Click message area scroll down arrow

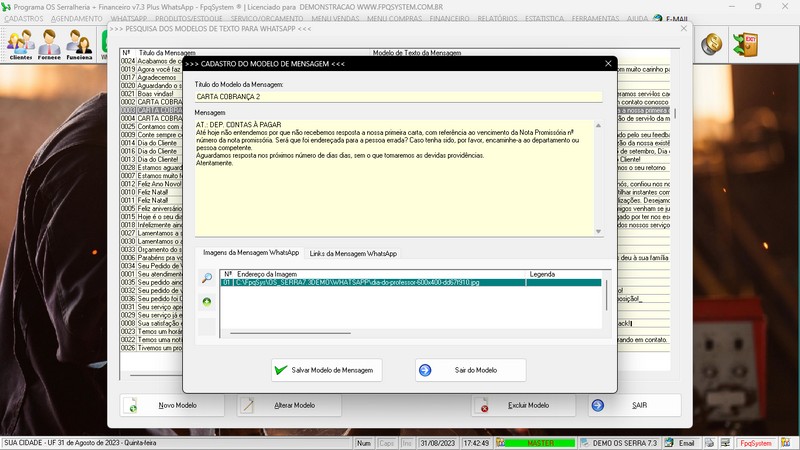click(598, 232)
